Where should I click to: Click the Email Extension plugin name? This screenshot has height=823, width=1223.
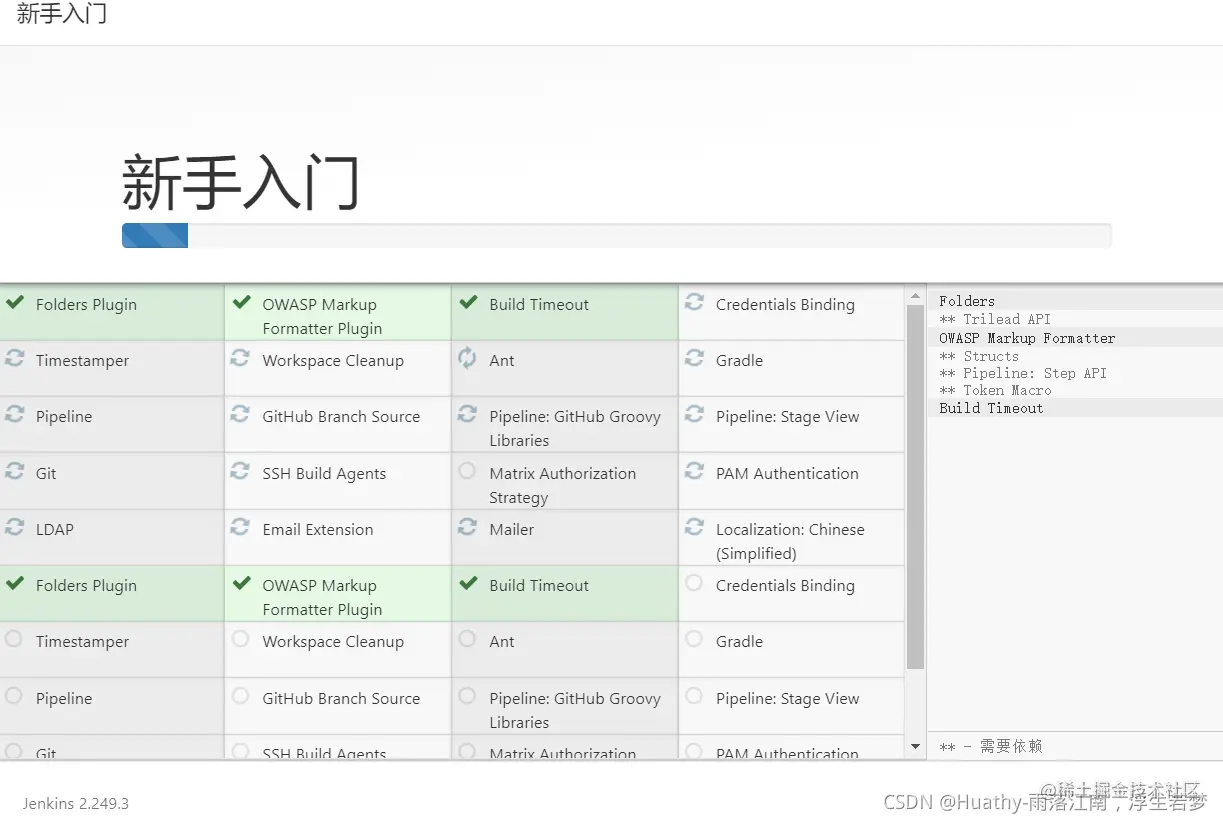tap(318, 530)
